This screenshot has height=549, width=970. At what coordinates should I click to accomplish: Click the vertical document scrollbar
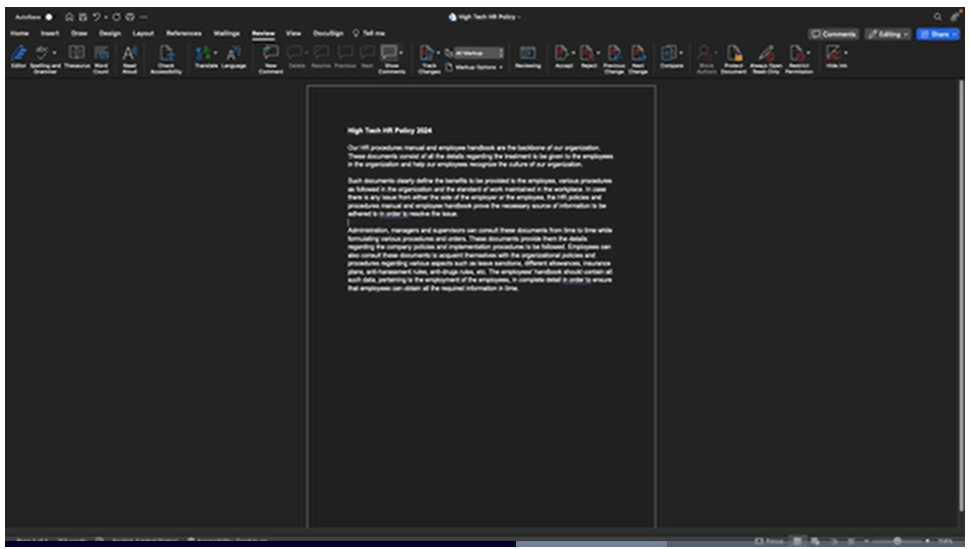[x=961, y=297]
